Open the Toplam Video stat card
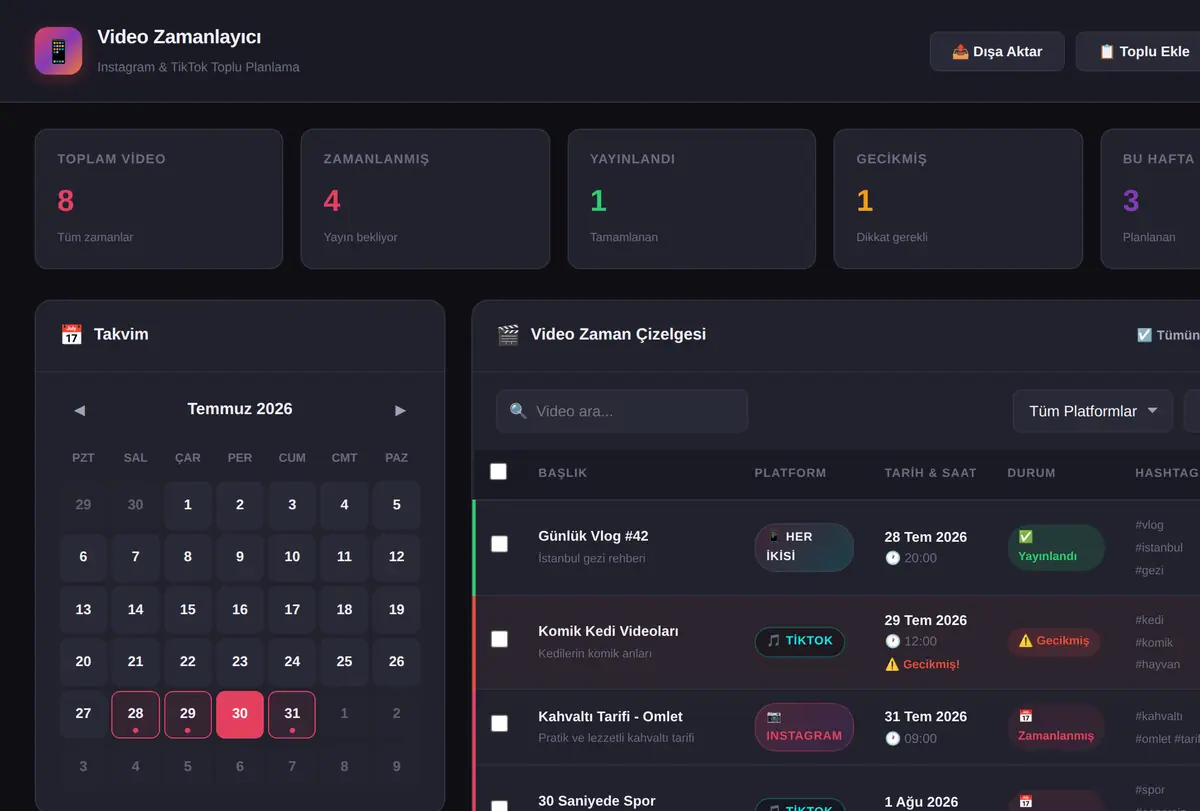 point(159,199)
